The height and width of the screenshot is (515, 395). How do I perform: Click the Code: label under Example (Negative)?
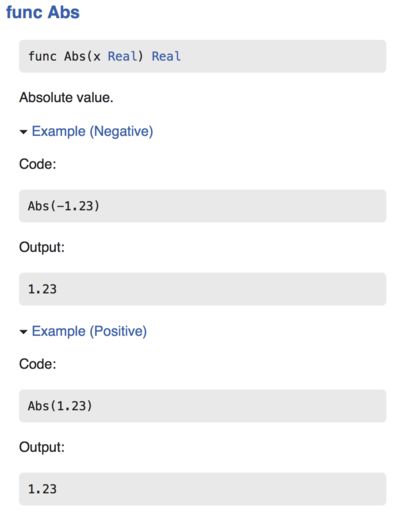(38, 164)
